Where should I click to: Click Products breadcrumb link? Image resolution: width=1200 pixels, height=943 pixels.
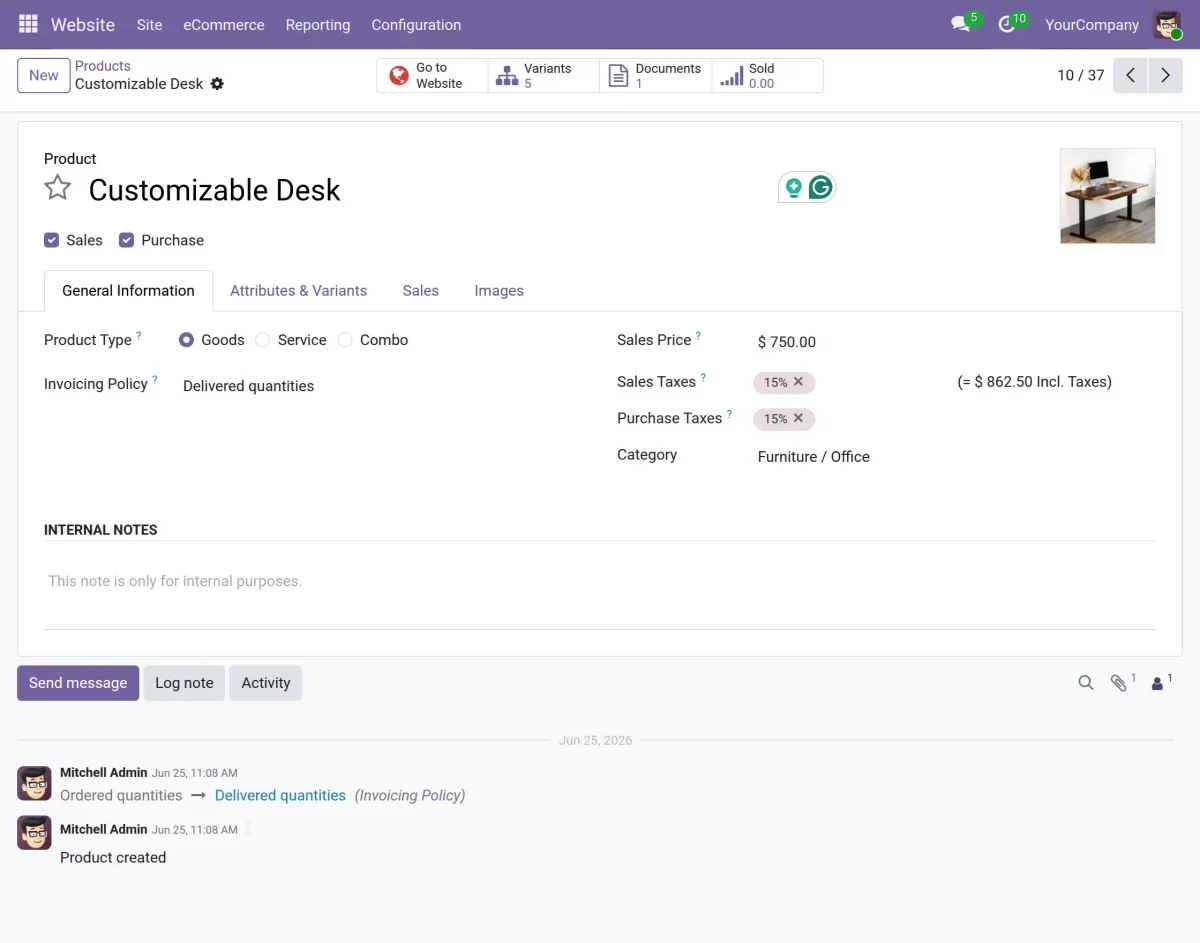point(103,66)
